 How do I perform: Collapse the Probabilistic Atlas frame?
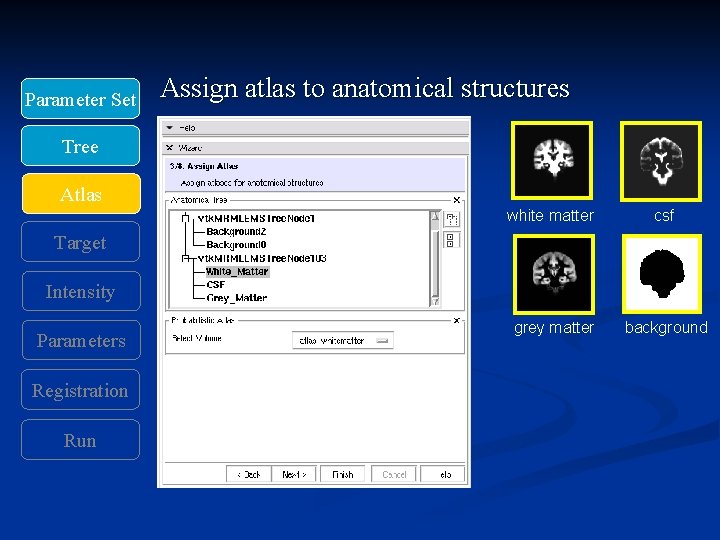456,321
